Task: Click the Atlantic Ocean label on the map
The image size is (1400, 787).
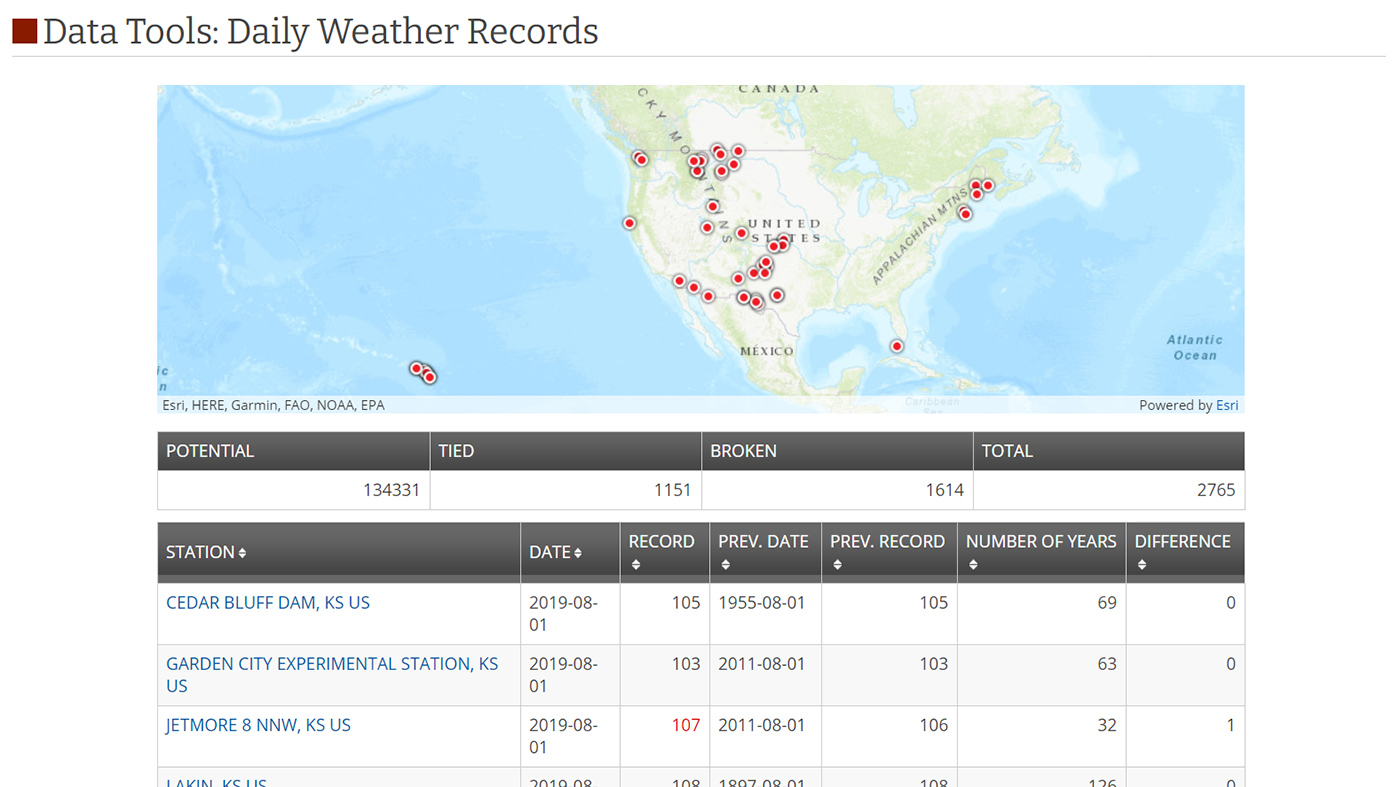Action: point(1194,347)
